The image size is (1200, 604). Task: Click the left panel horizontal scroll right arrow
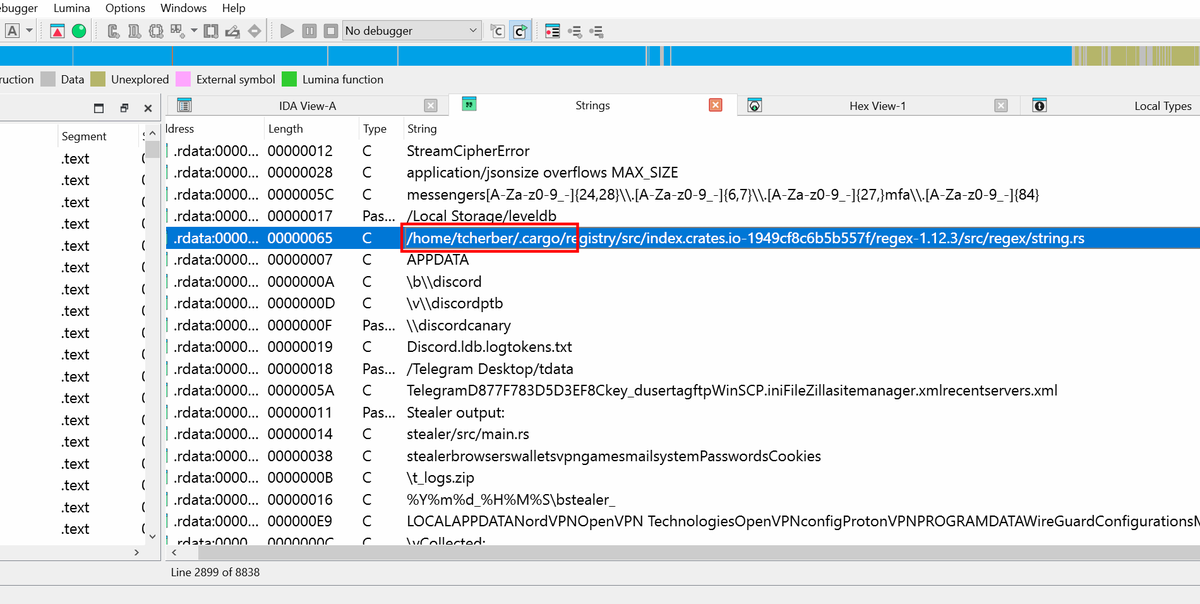[137, 552]
